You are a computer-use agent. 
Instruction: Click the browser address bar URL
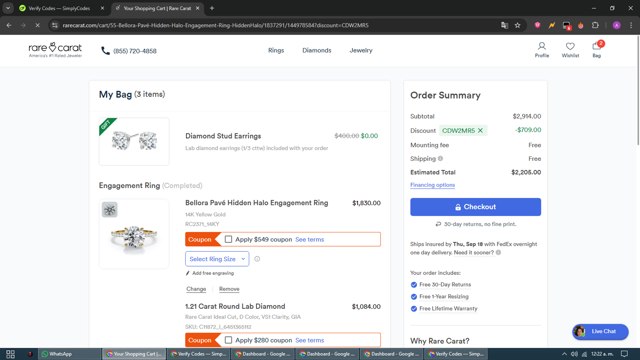(216, 25)
